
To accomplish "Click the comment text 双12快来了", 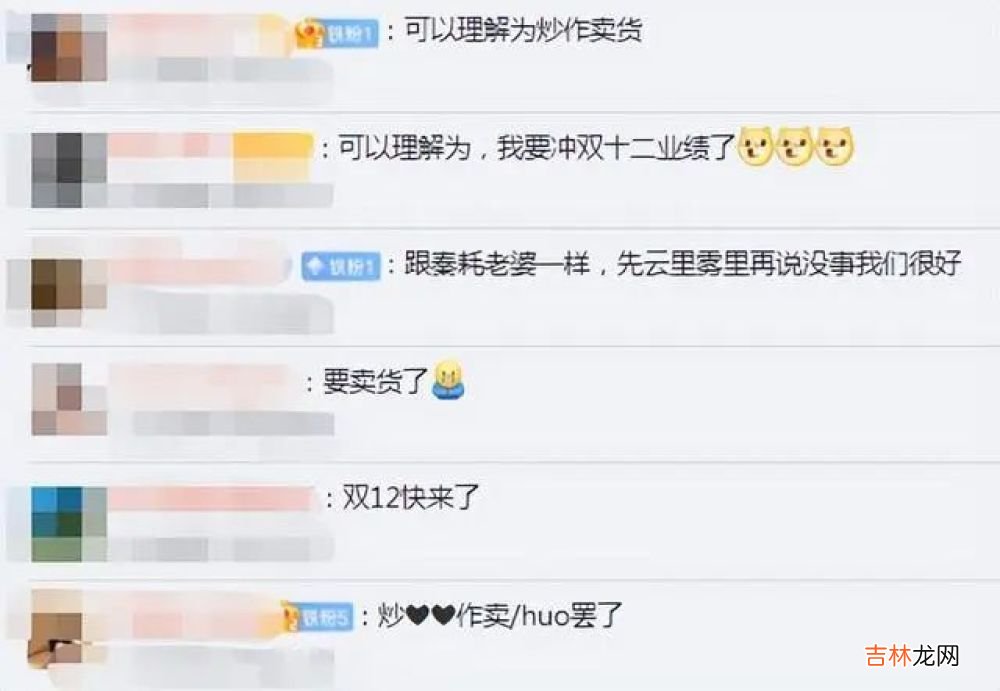I will (411, 498).
